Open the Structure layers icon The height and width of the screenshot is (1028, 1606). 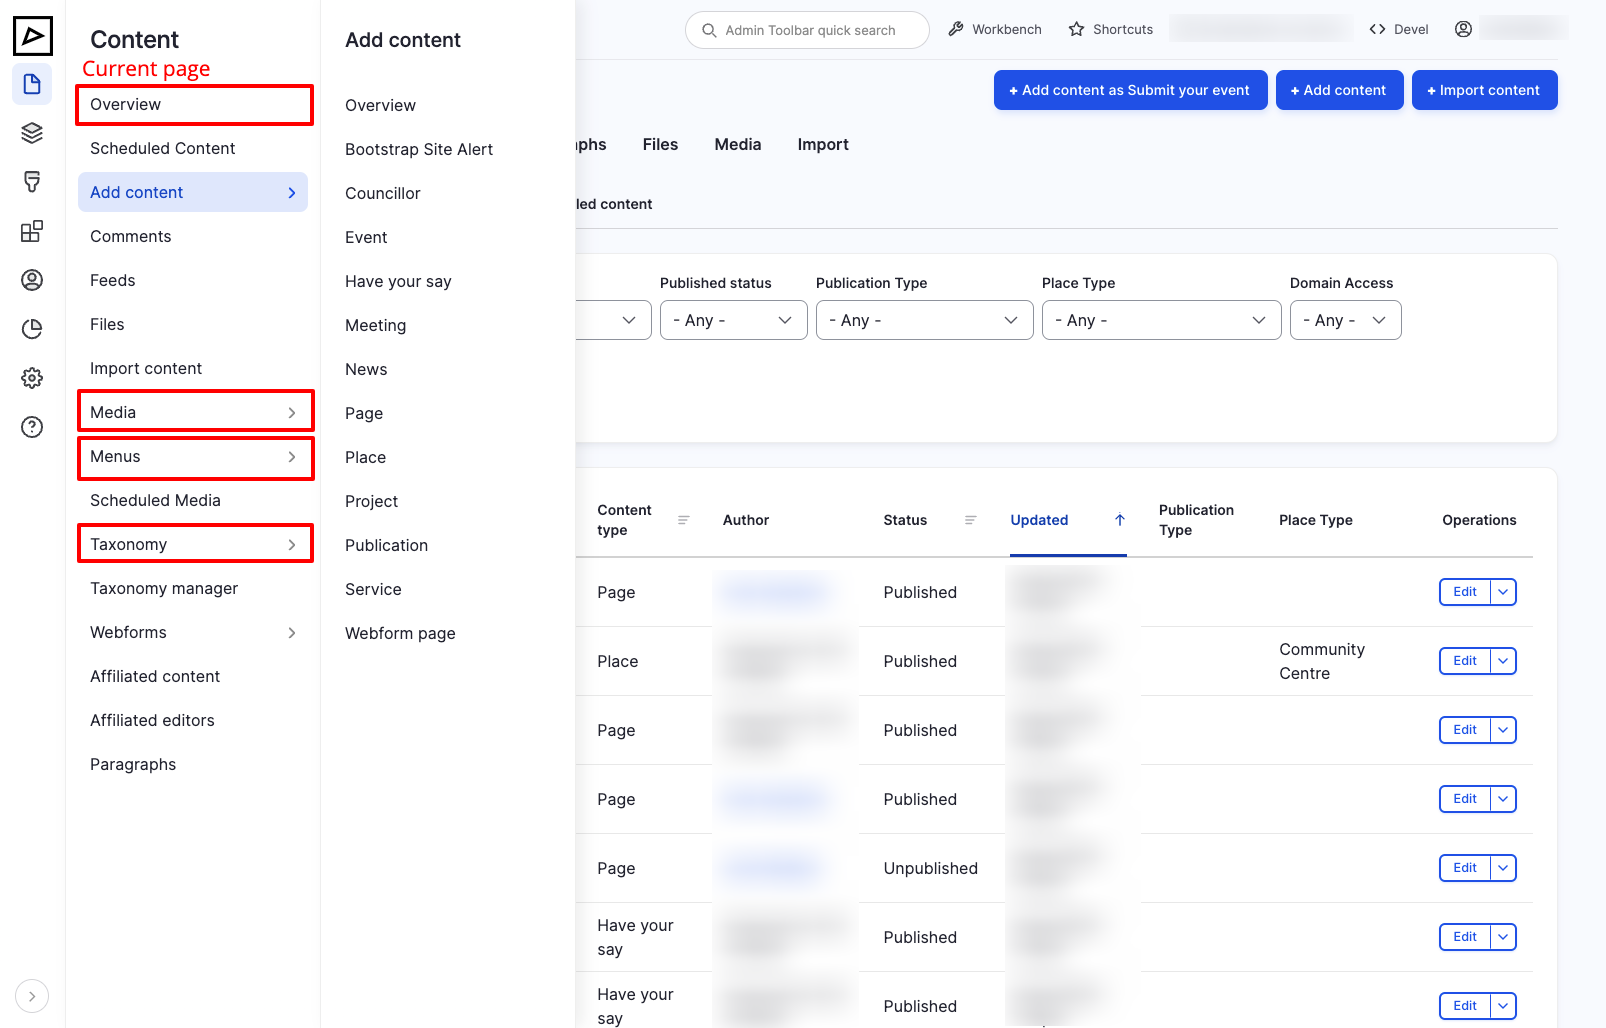coord(32,133)
